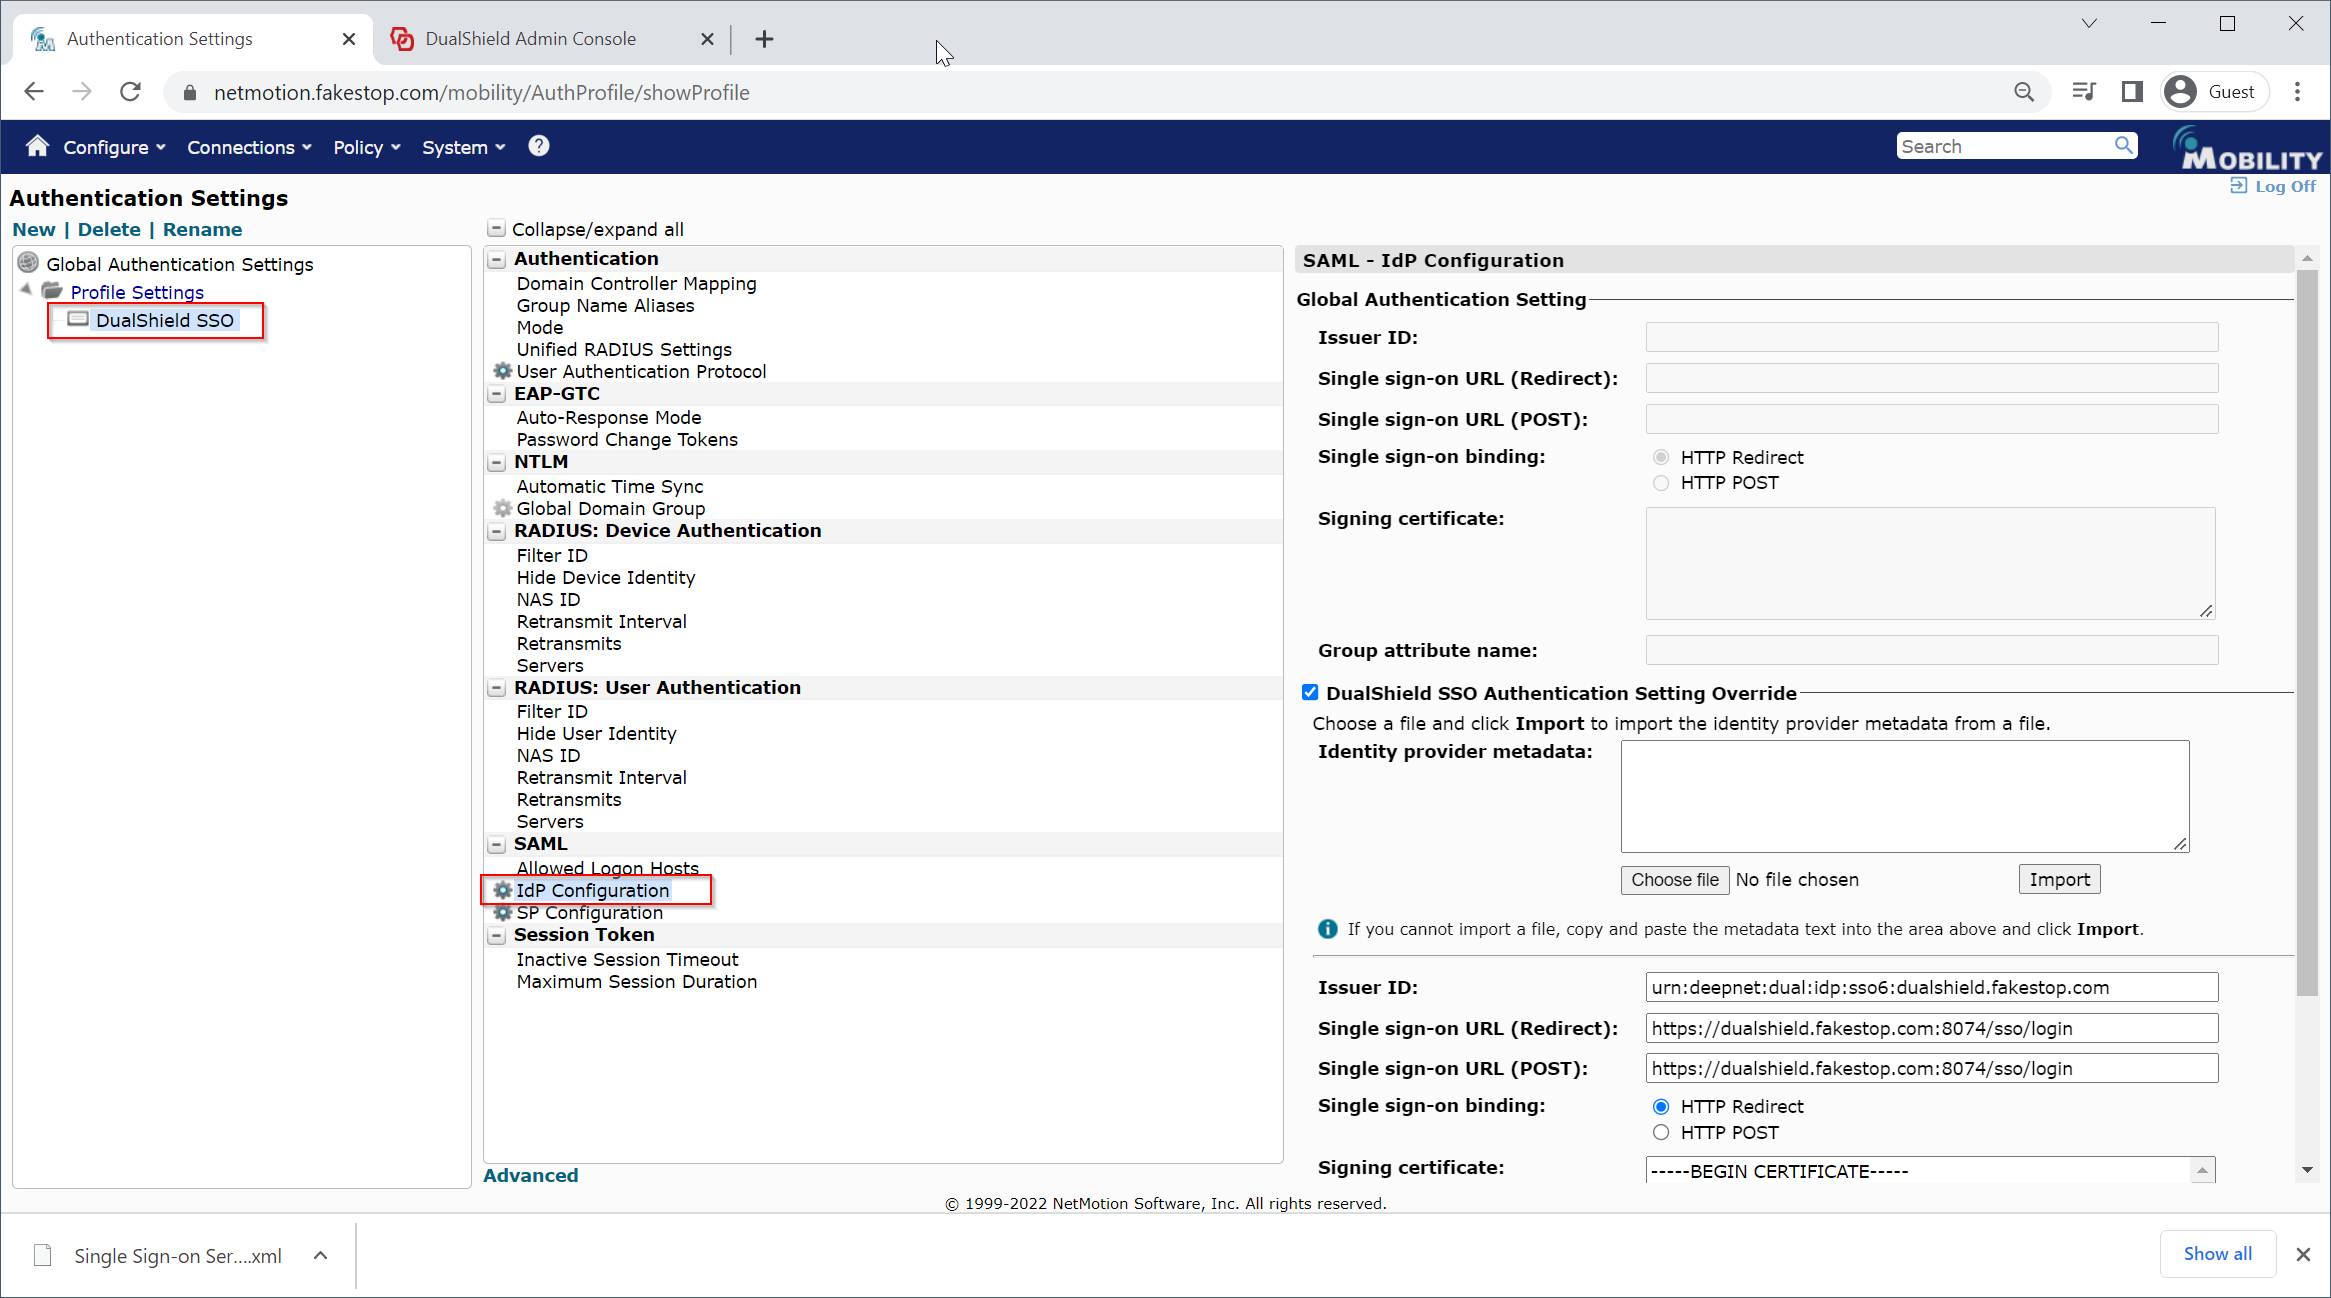
Task: Collapse the Profile Settings tree node
Action: pyautogui.click(x=26, y=291)
